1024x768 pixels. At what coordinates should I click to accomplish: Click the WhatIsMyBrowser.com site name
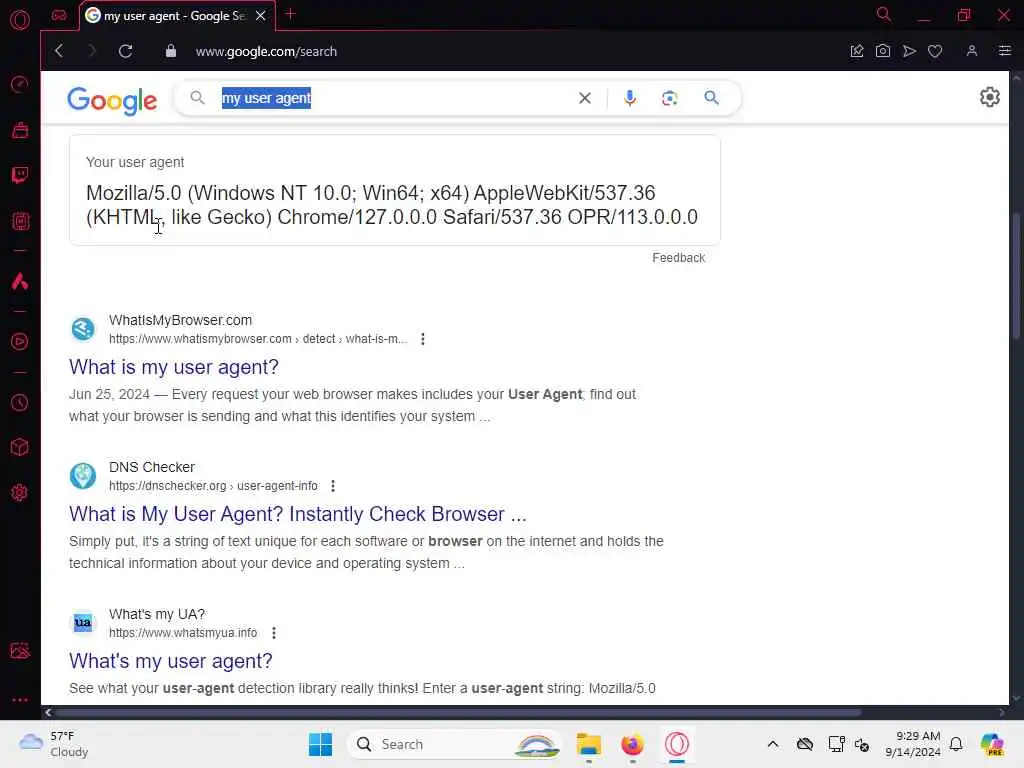[x=180, y=320]
